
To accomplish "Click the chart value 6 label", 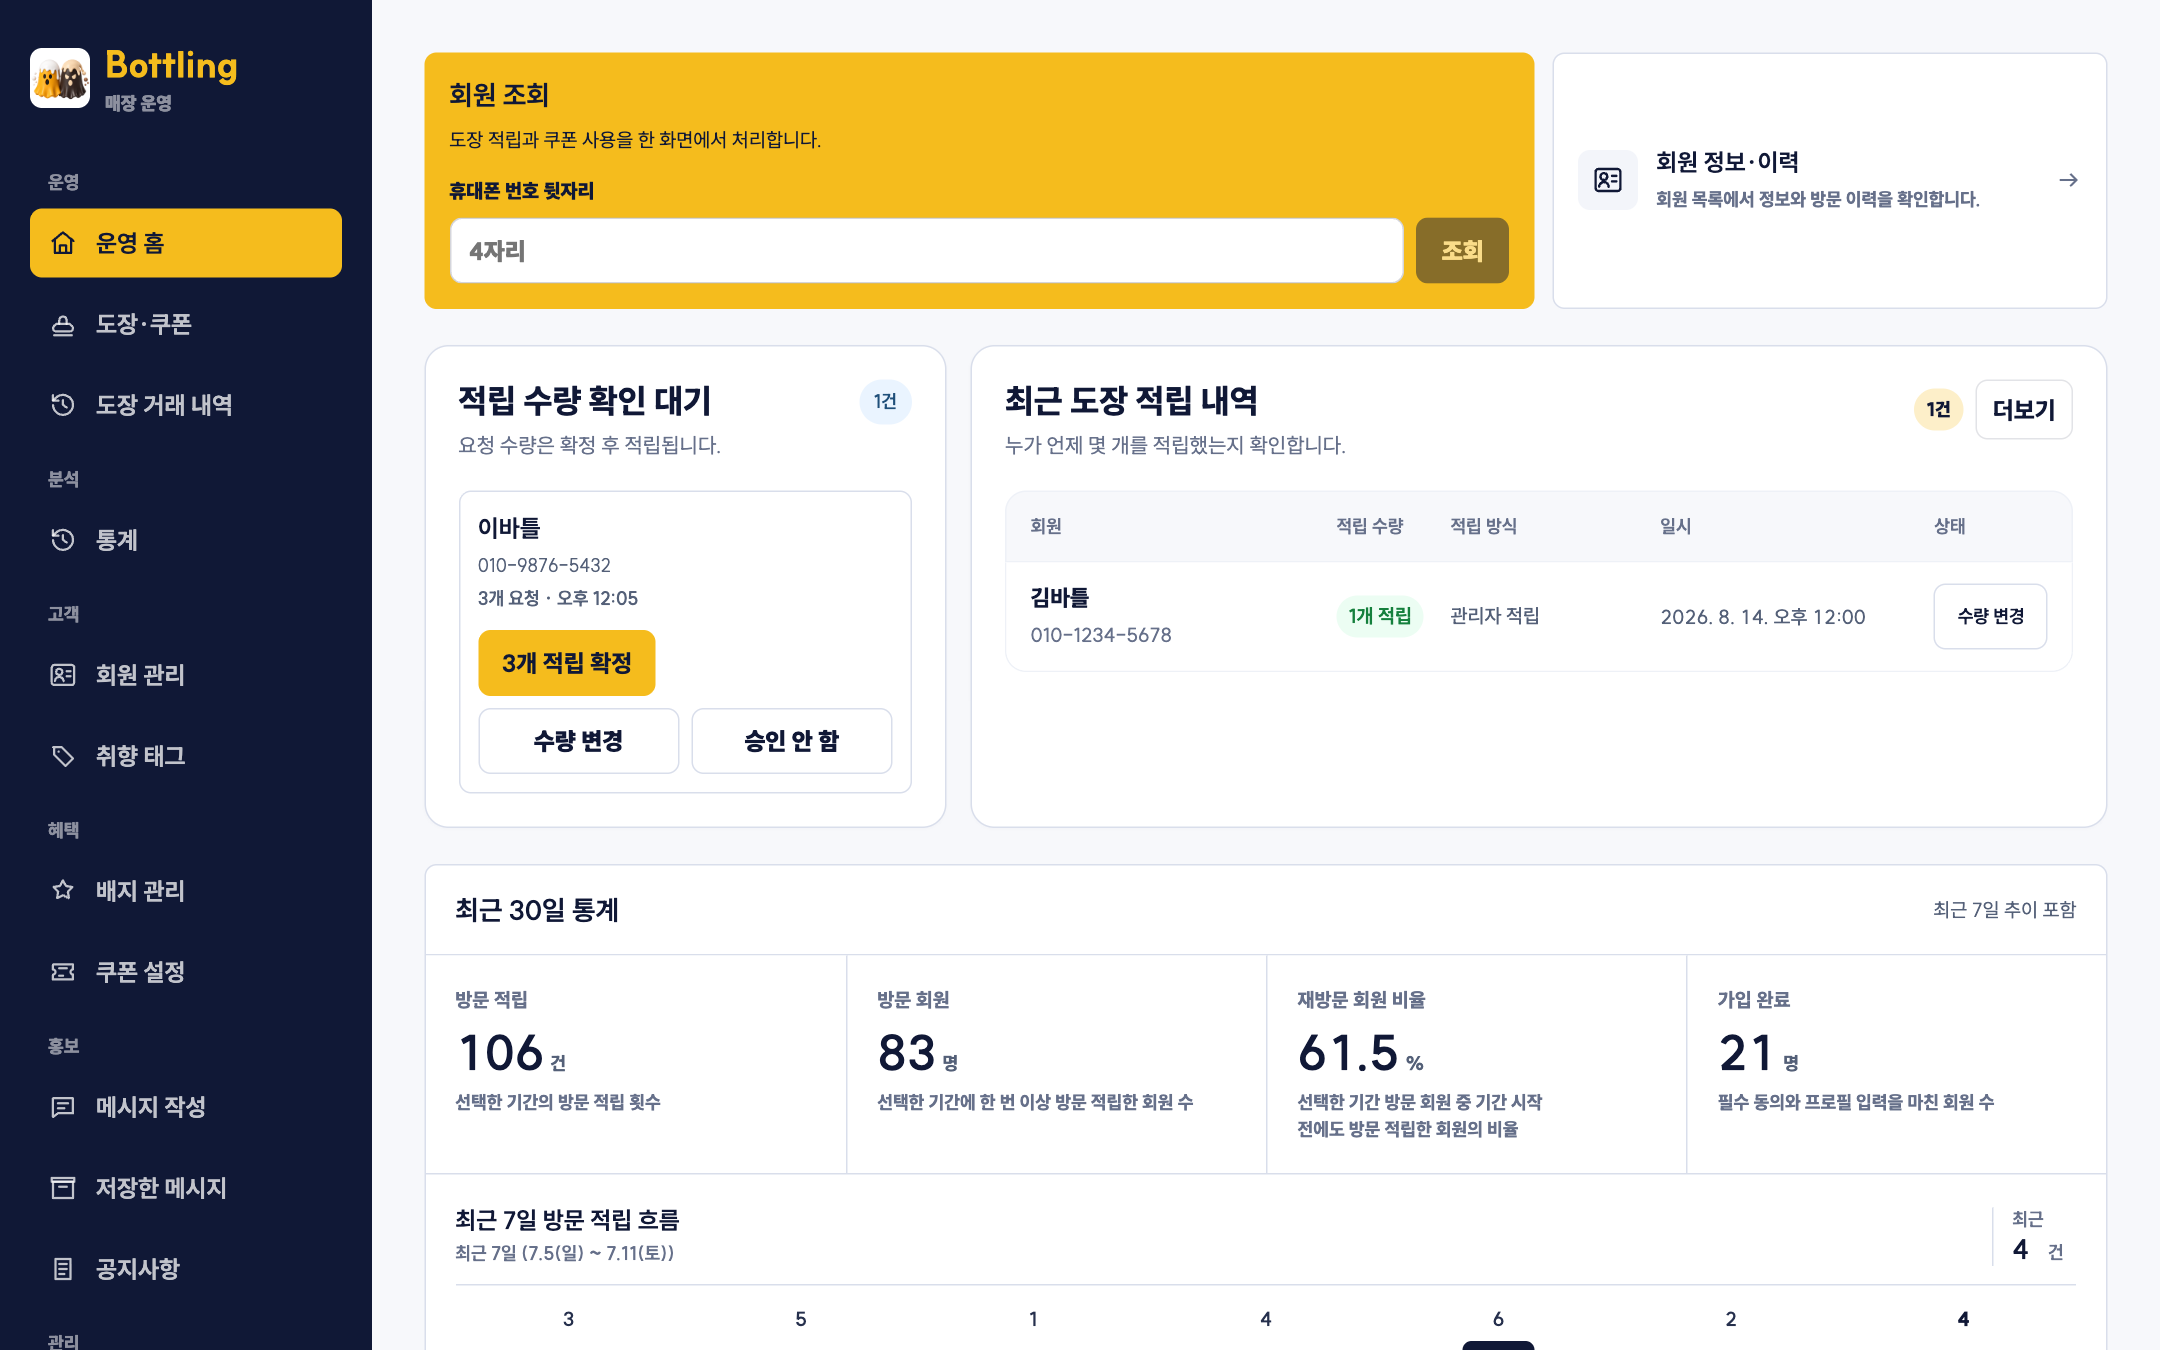I will [x=1498, y=1319].
